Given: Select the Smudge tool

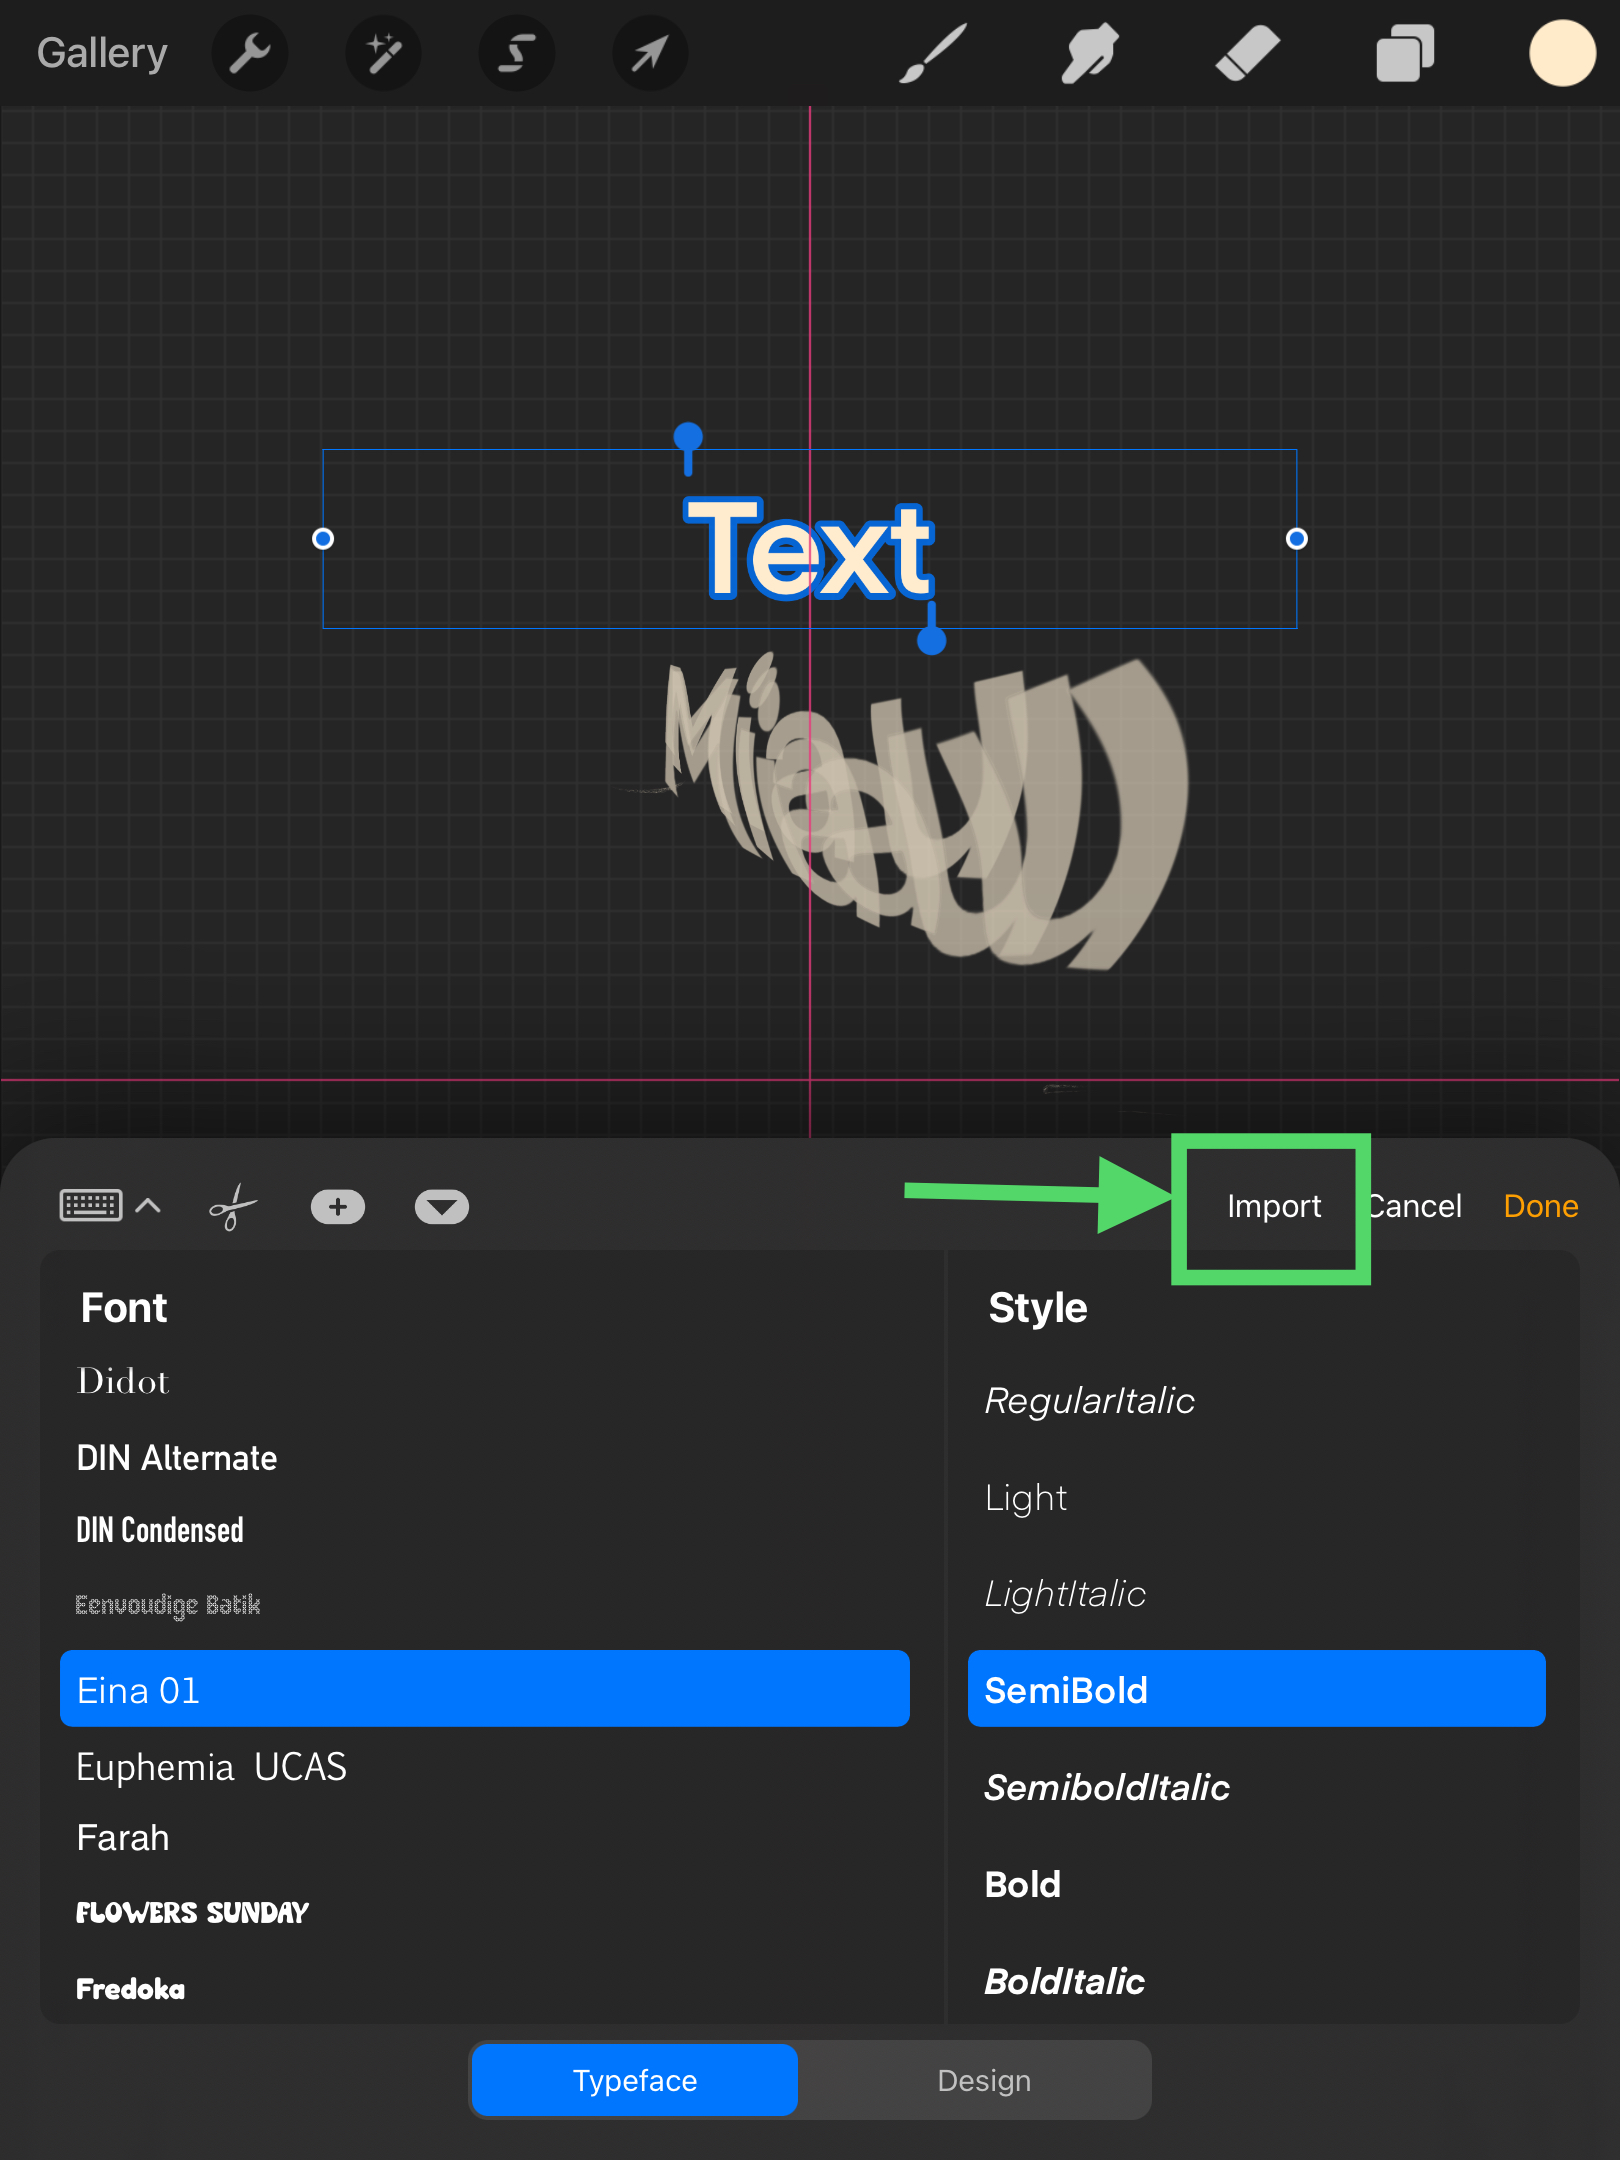Looking at the screenshot, I should pyautogui.click(x=1089, y=54).
